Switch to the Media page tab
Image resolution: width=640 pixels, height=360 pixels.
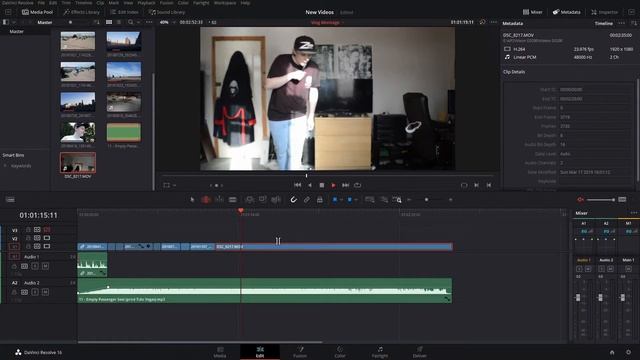click(x=220, y=352)
